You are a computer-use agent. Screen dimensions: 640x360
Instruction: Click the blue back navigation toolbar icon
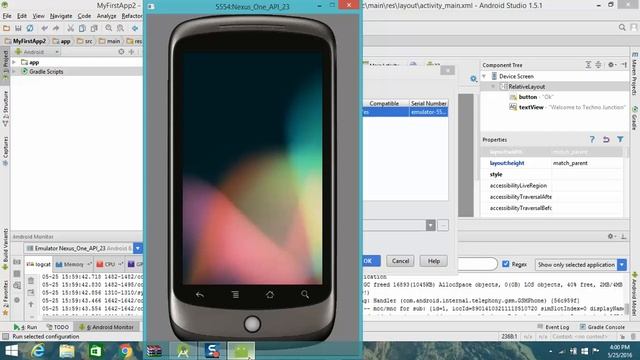point(135,28)
